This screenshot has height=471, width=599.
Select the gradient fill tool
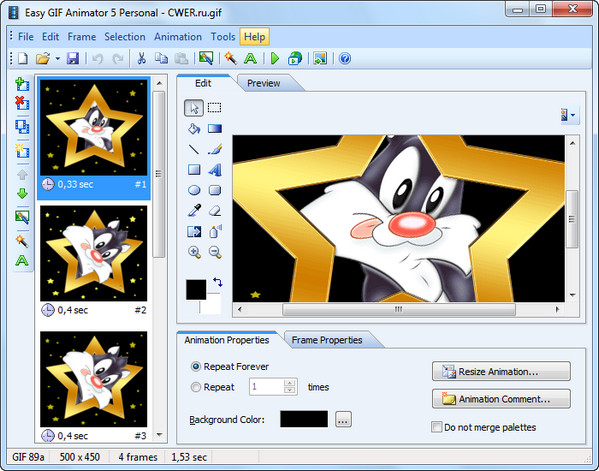[215, 129]
